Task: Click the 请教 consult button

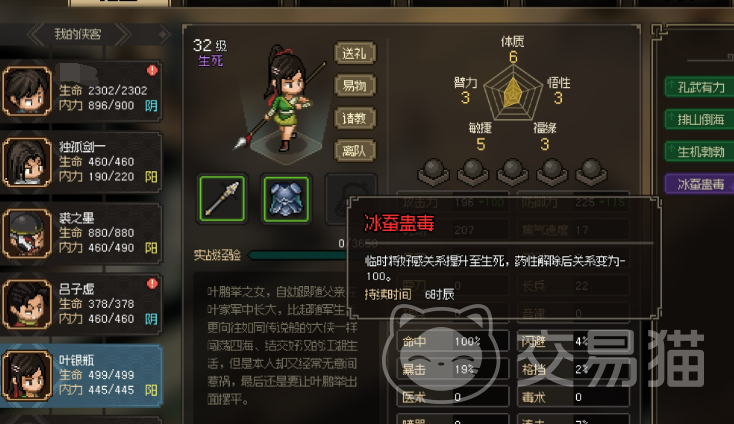Action: point(355,118)
